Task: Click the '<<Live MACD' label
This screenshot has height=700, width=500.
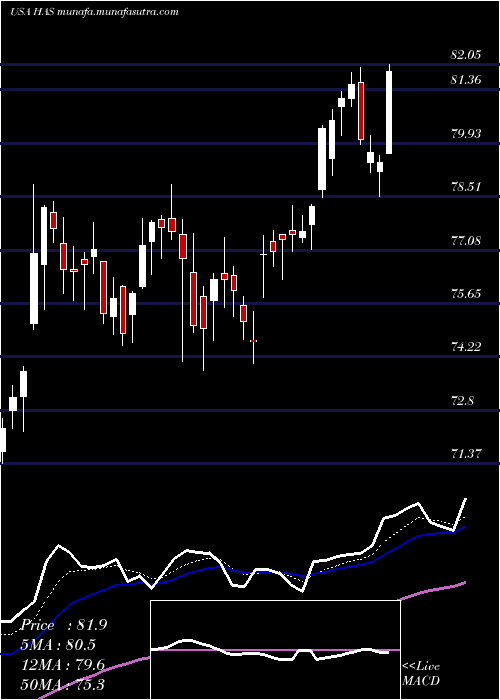Action: (421, 673)
